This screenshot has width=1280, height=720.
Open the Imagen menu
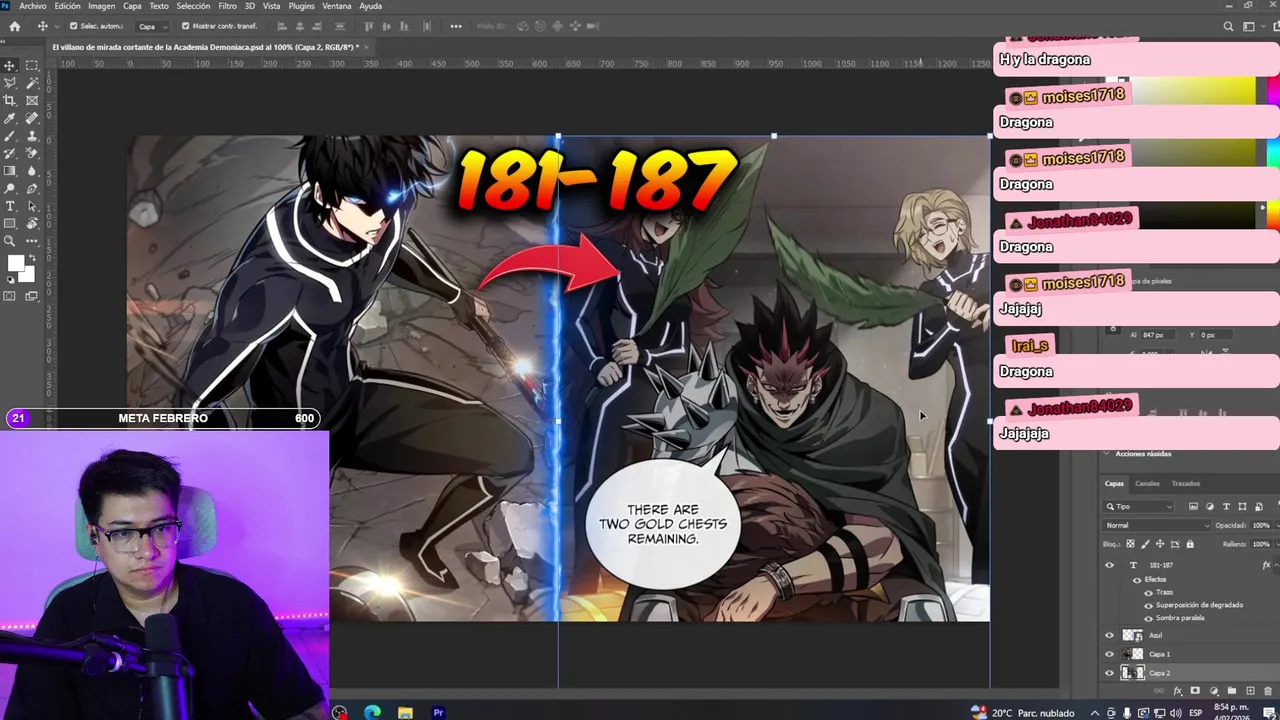pos(101,6)
